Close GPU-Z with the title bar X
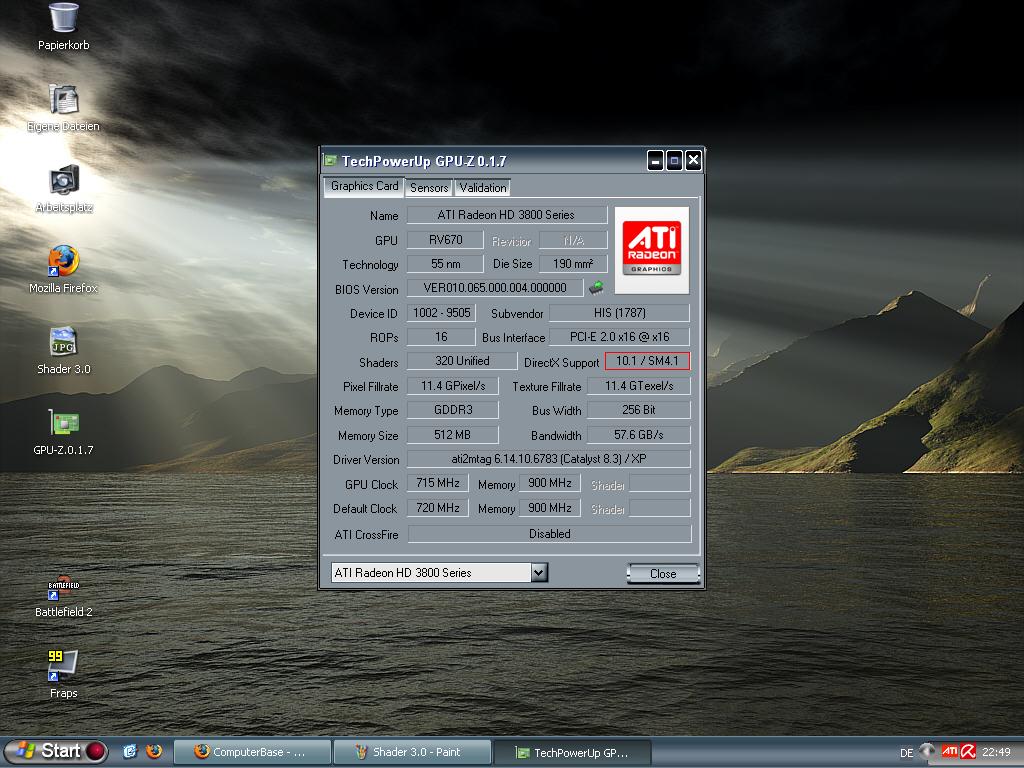The height and width of the screenshot is (768, 1024). point(694,161)
